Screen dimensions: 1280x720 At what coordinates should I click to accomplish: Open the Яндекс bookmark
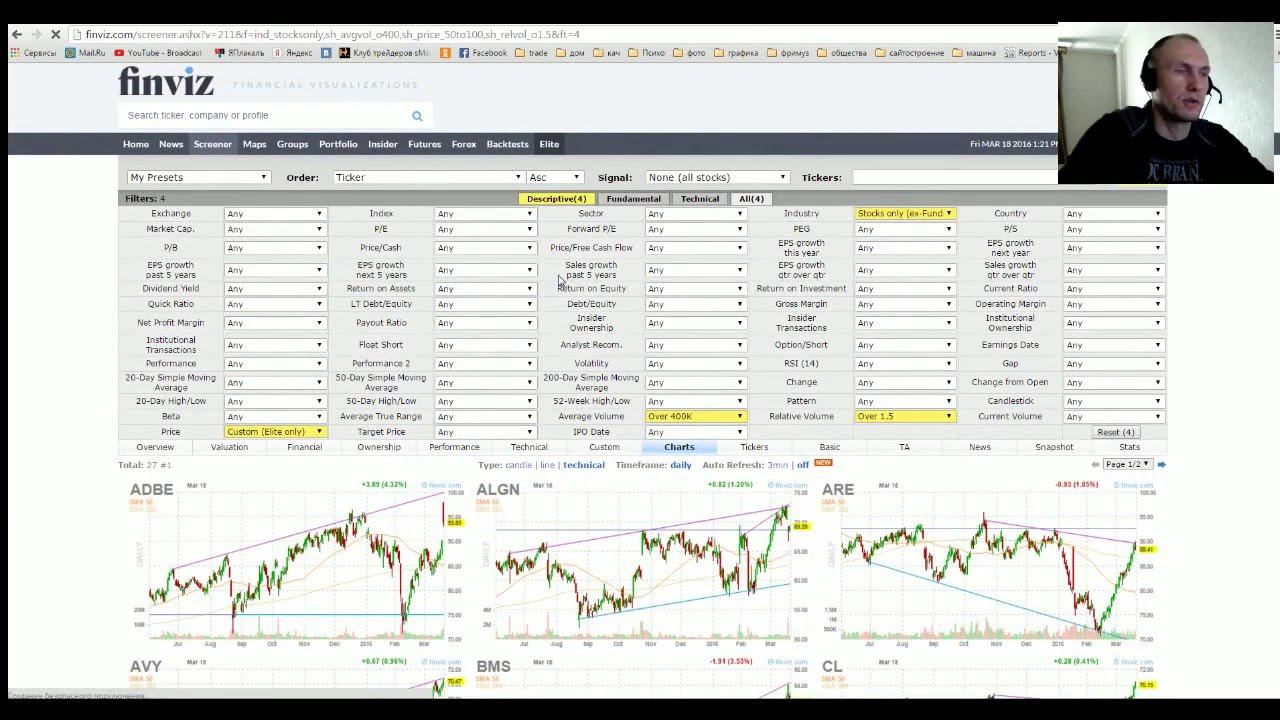[293, 53]
